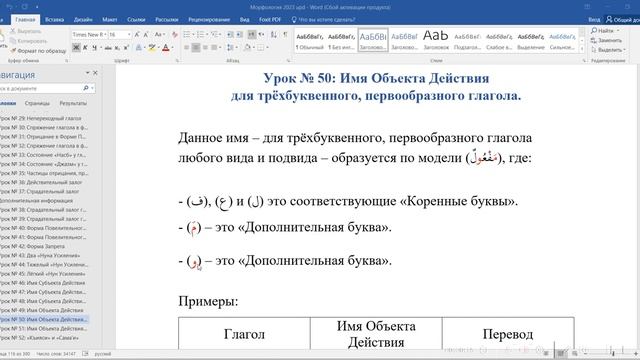Open the font size dropdown
Viewport: 640px width, 360px height.
pyautogui.click(x=129, y=35)
